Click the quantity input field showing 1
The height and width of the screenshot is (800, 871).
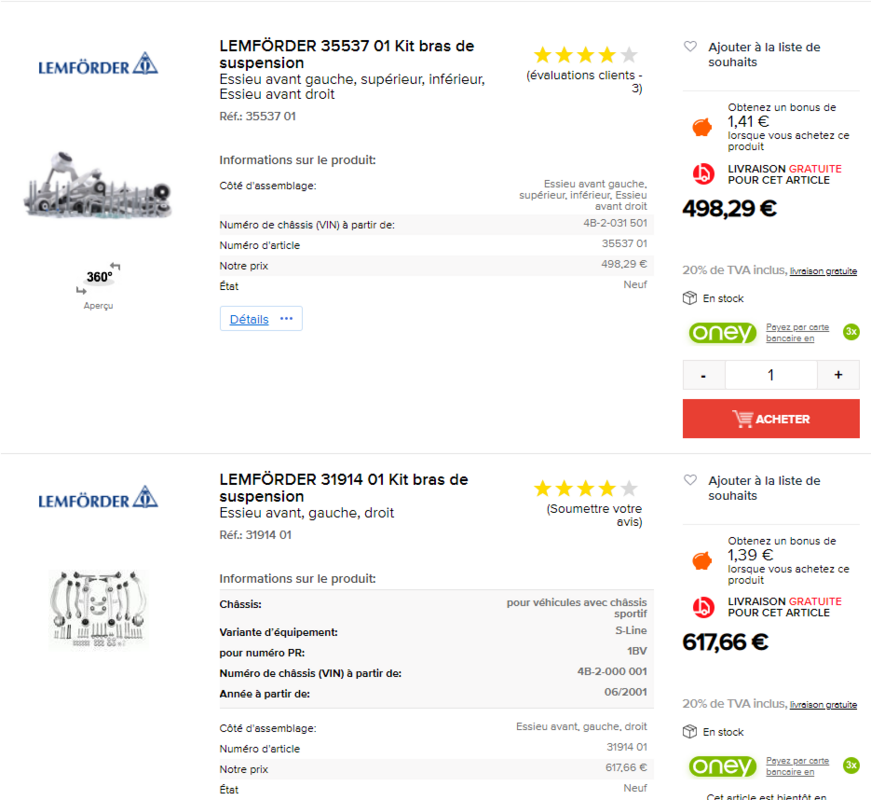[x=771, y=375]
